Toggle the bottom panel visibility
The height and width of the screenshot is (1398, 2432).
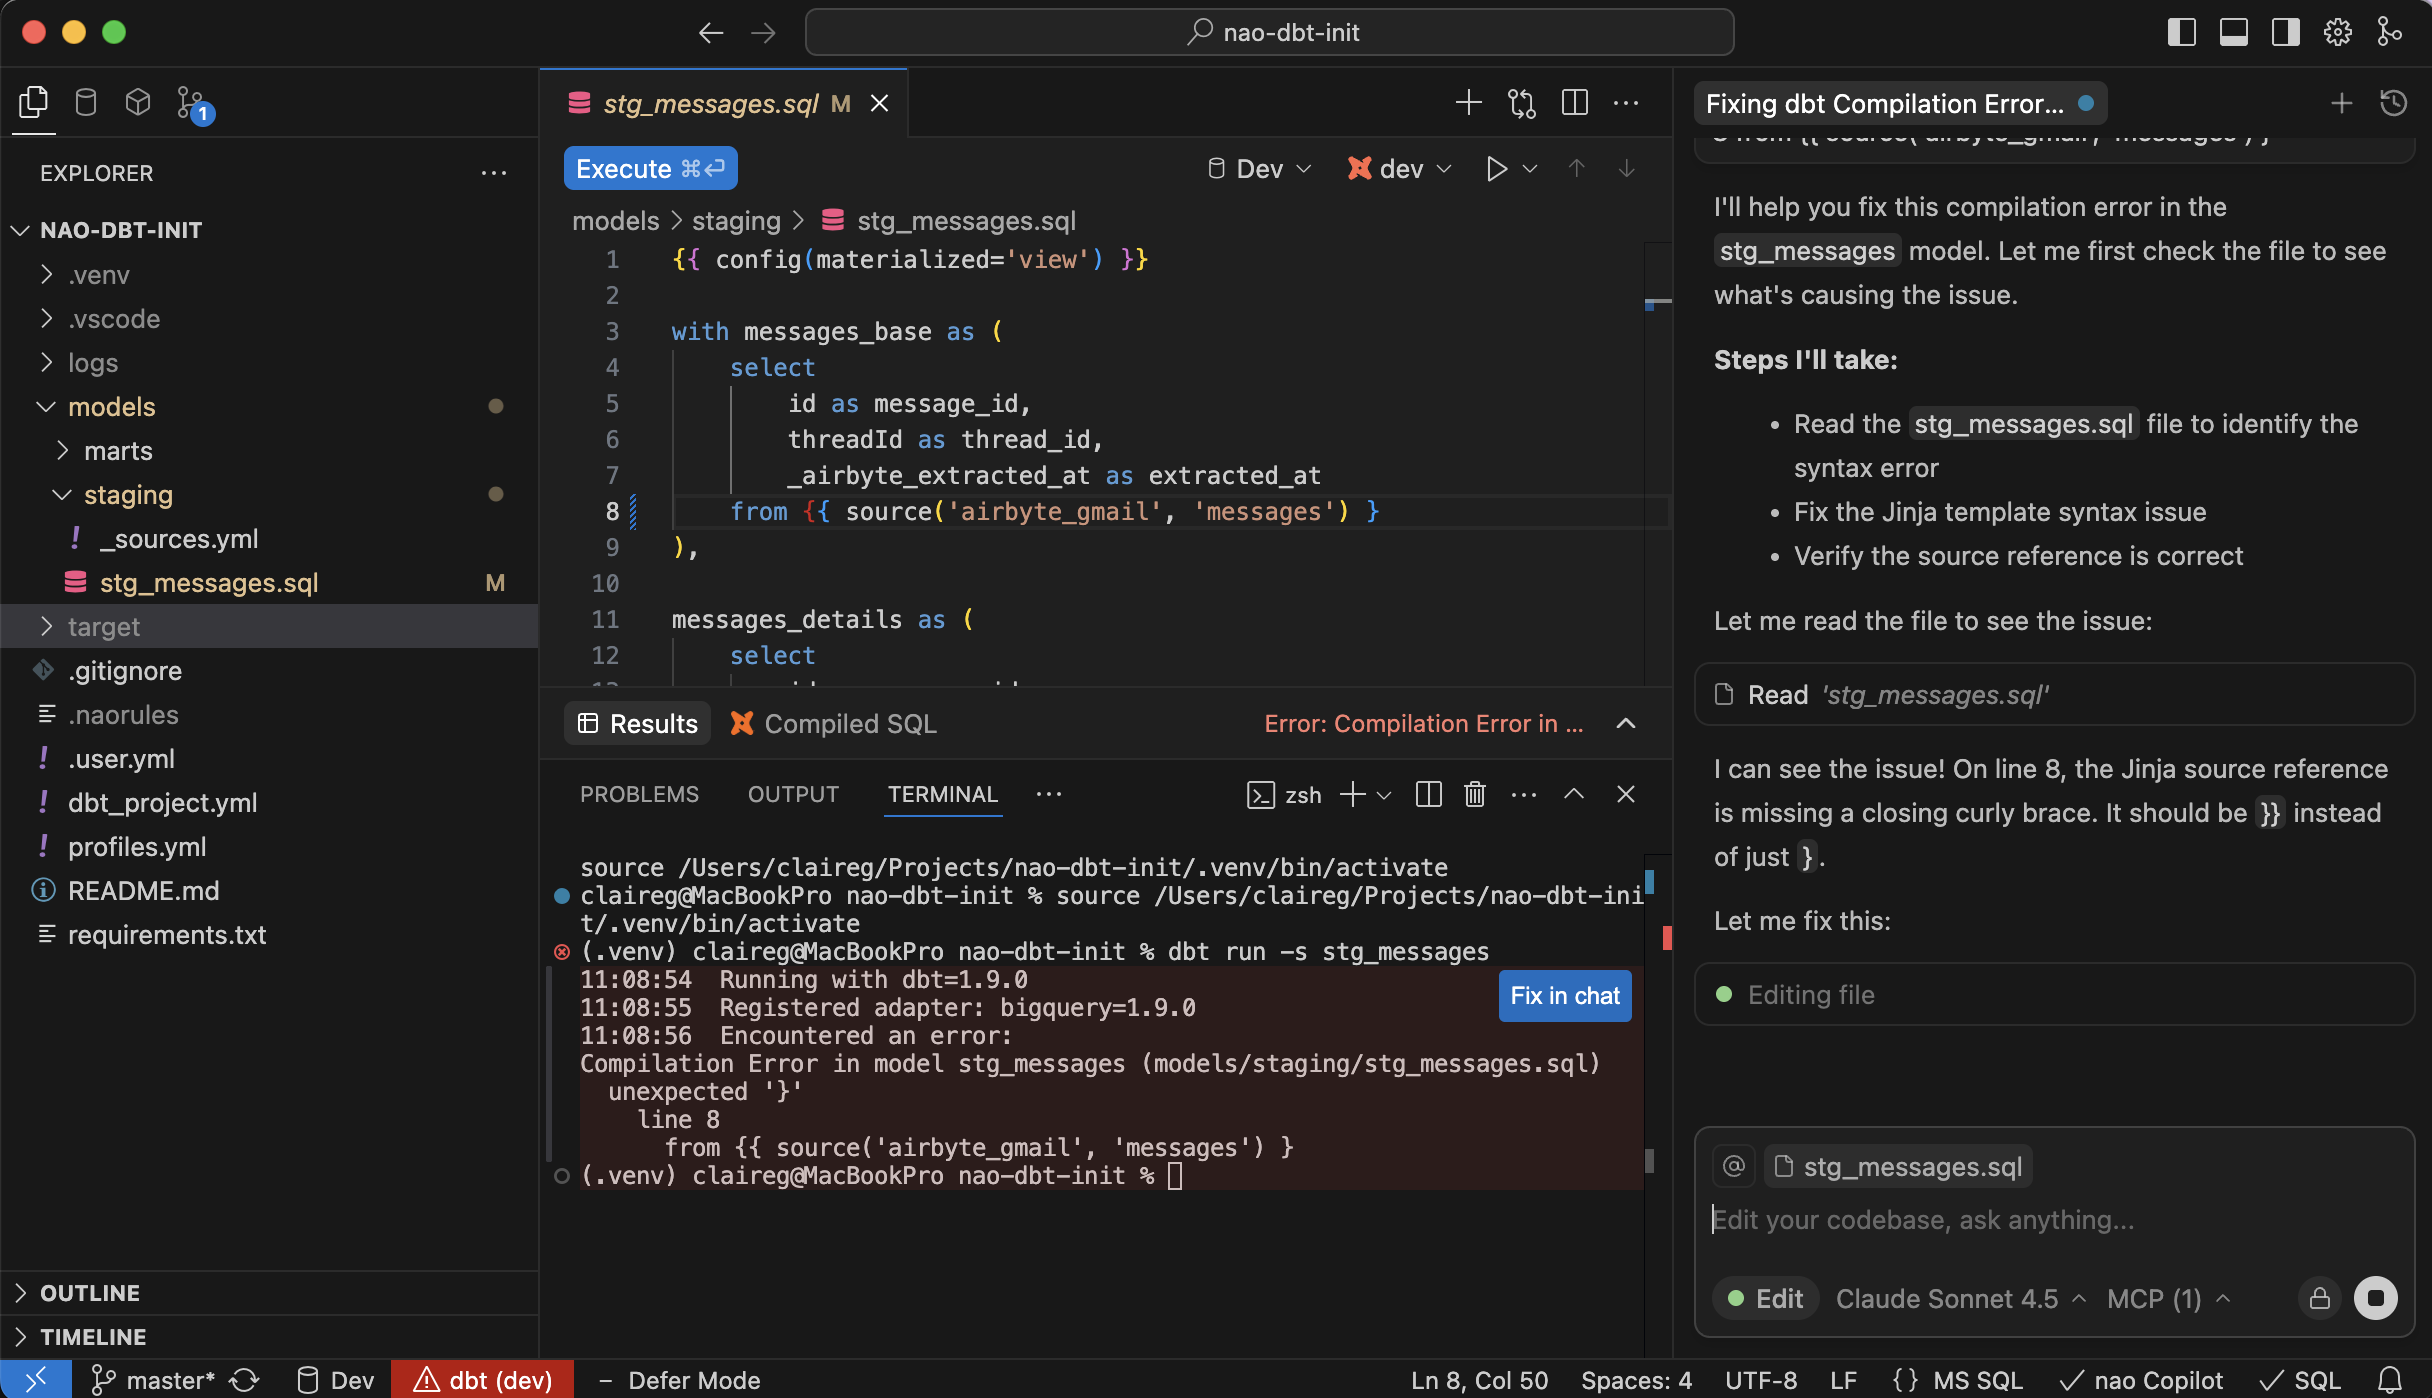(2233, 32)
